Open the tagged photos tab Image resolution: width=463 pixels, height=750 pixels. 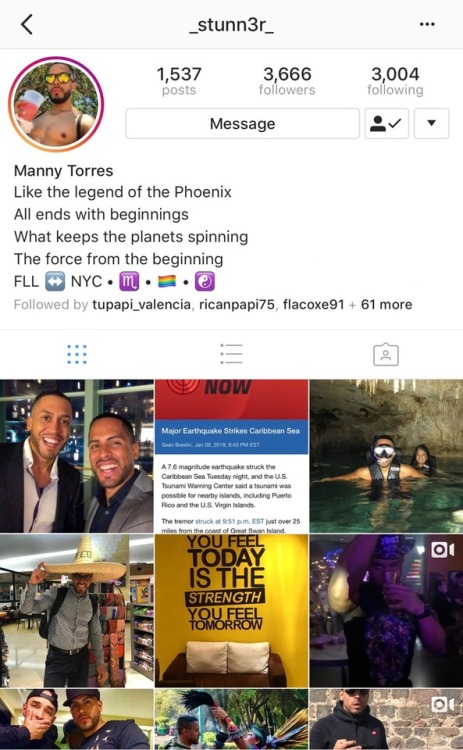coord(386,354)
